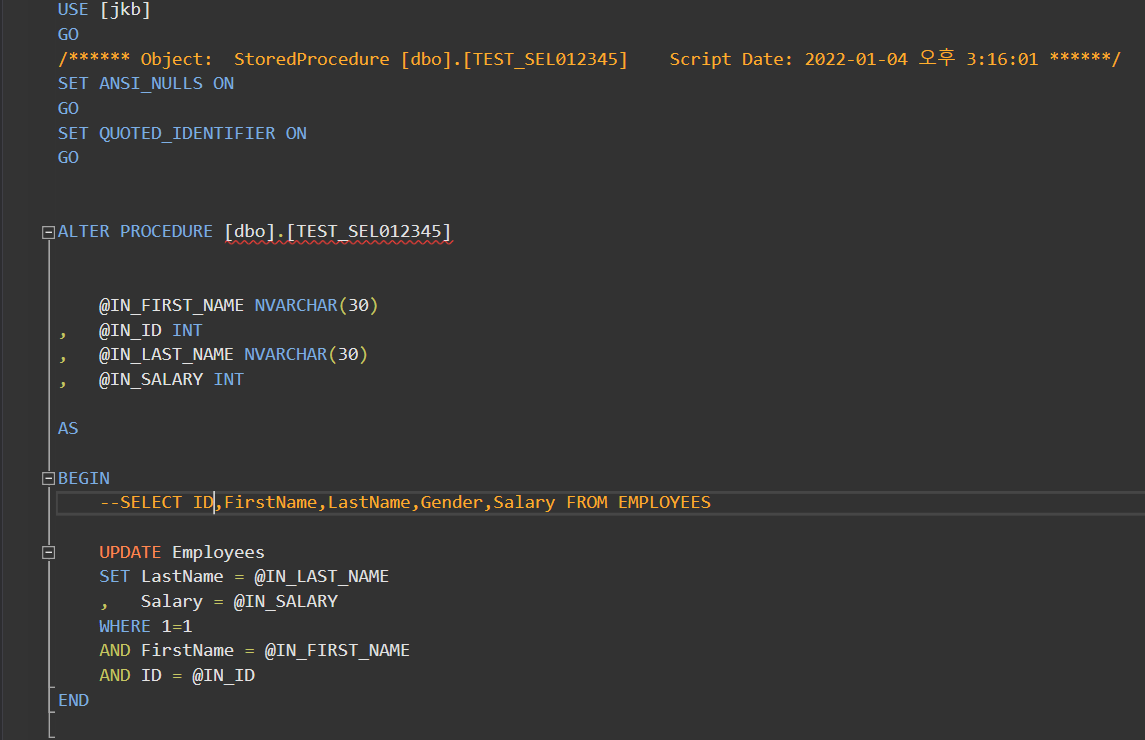
Task: Click the commented SELECT line's EMPLOYEES word
Action: pyautogui.click(x=664, y=503)
